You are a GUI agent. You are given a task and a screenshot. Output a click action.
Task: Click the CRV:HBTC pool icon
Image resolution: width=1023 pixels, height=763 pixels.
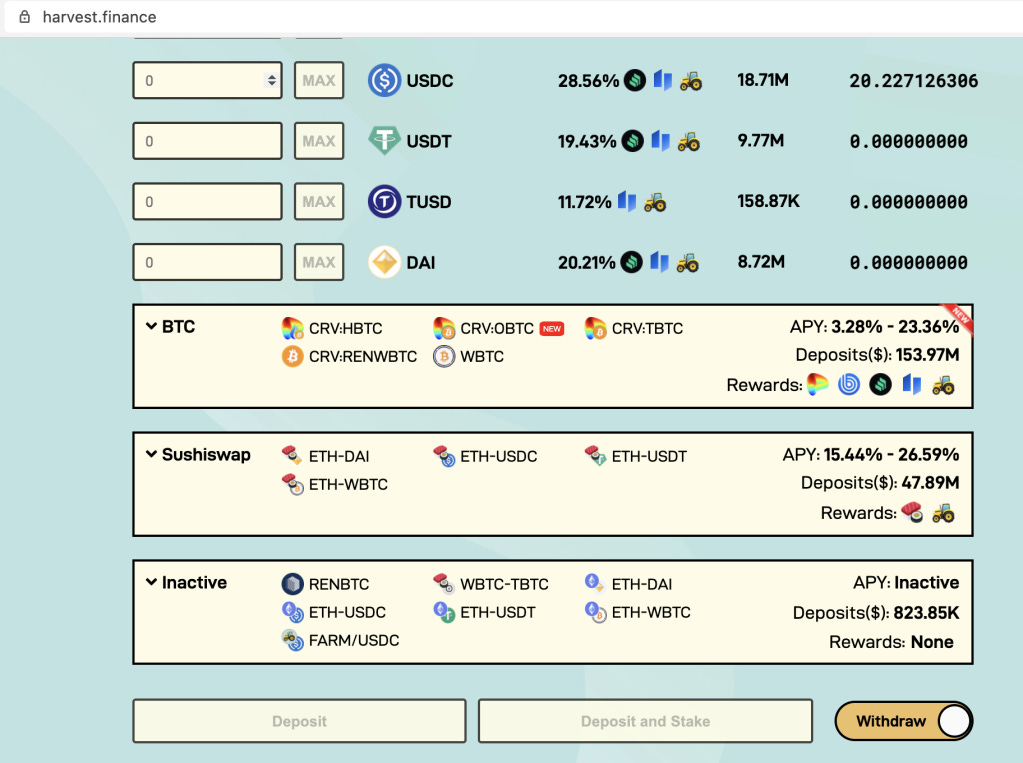(292, 328)
